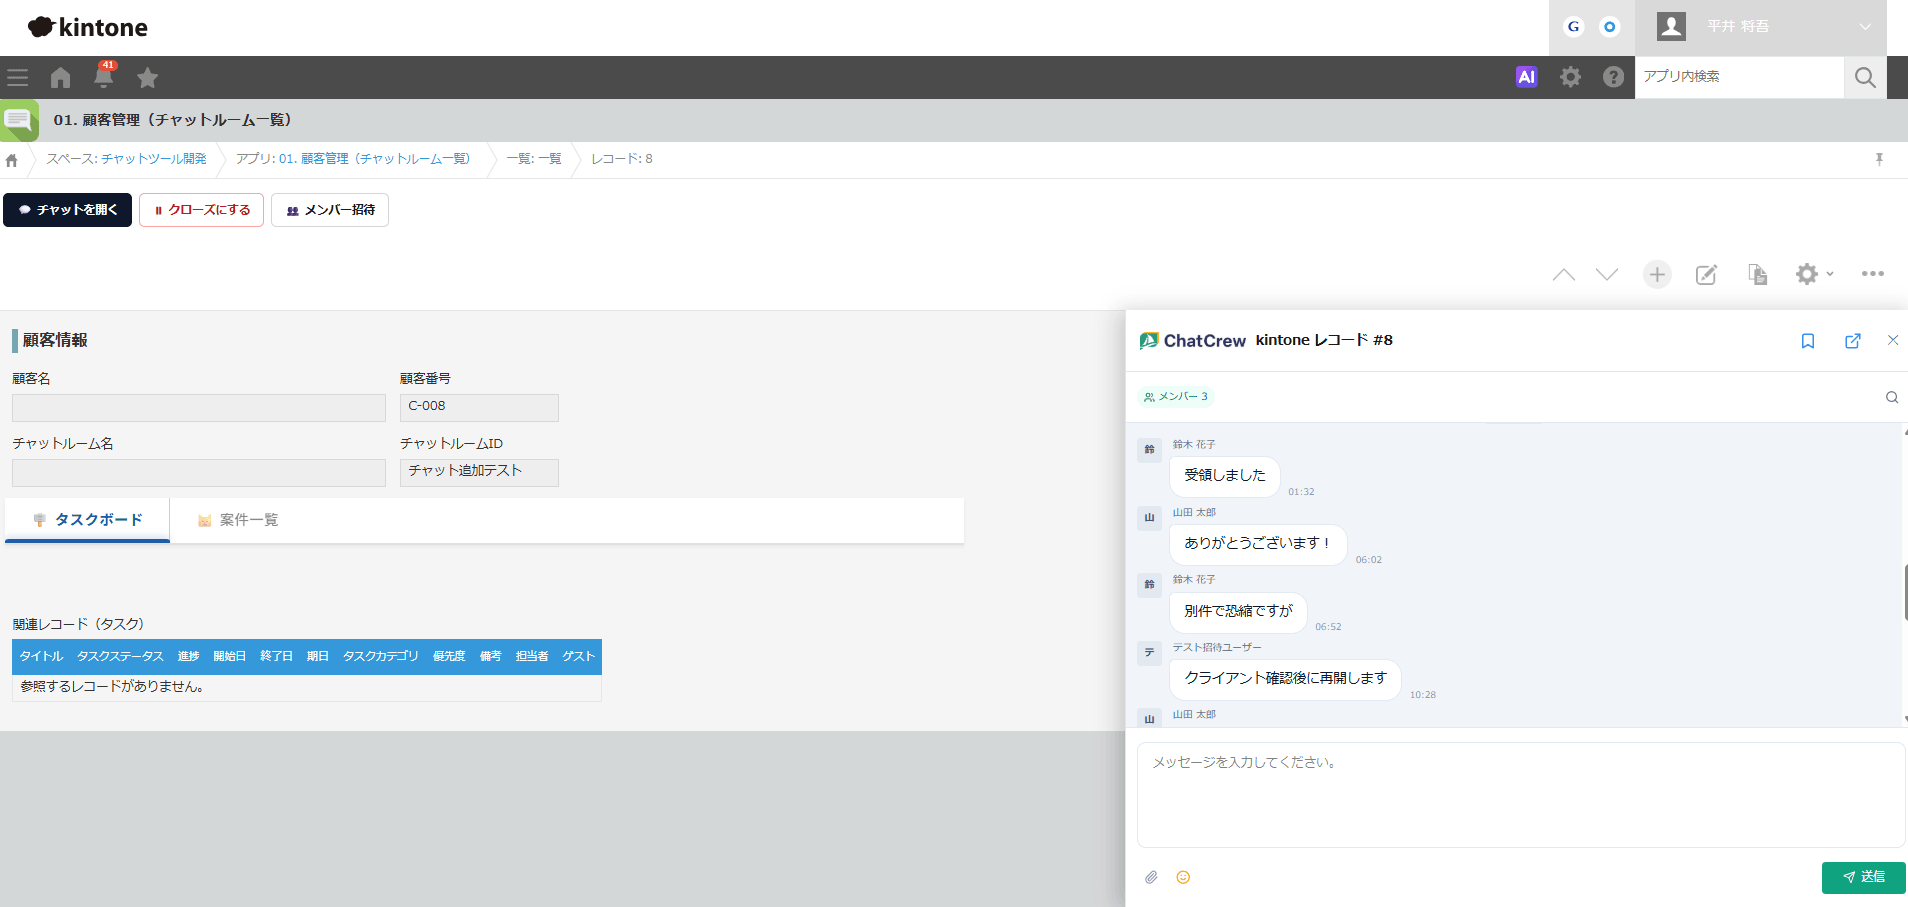Image resolution: width=1908 pixels, height=907 pixels.
Task: Expand the user account dropdown
Action: pos(1865,27)
